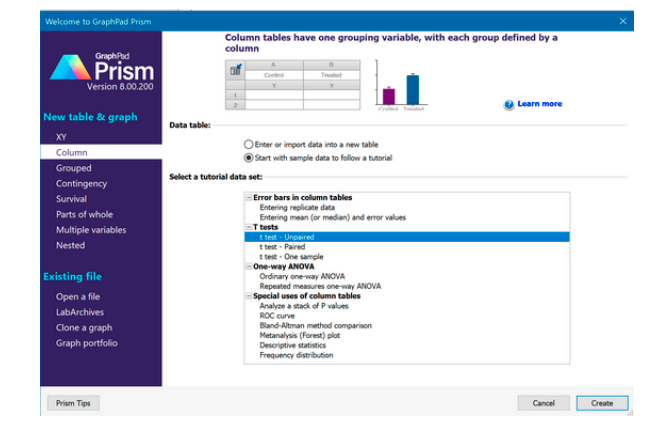Image resolution: width=646 pixels, height=429 pixels.
Task: Click the 'Treated' cell in table preview
Action: click(332, 75)
